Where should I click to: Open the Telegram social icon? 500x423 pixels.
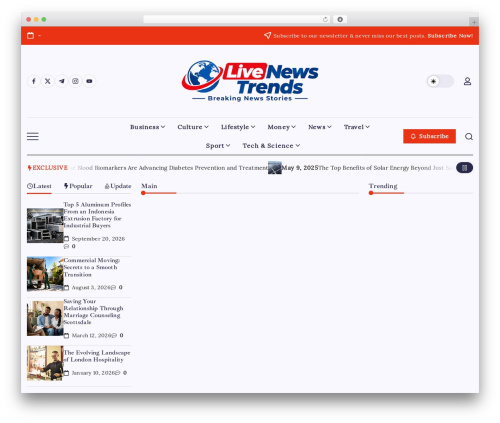tap(62, 81)
